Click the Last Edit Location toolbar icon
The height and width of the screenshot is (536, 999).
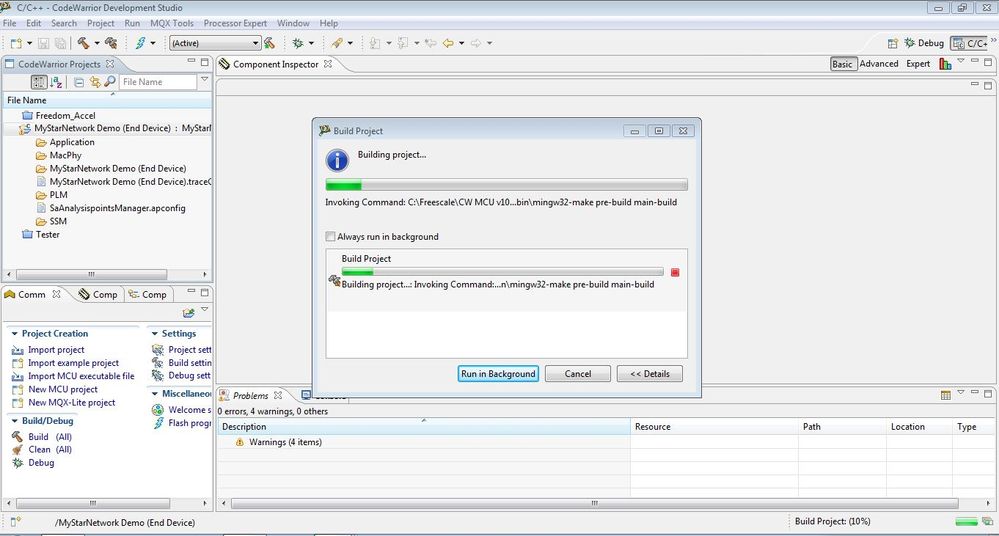431,43
